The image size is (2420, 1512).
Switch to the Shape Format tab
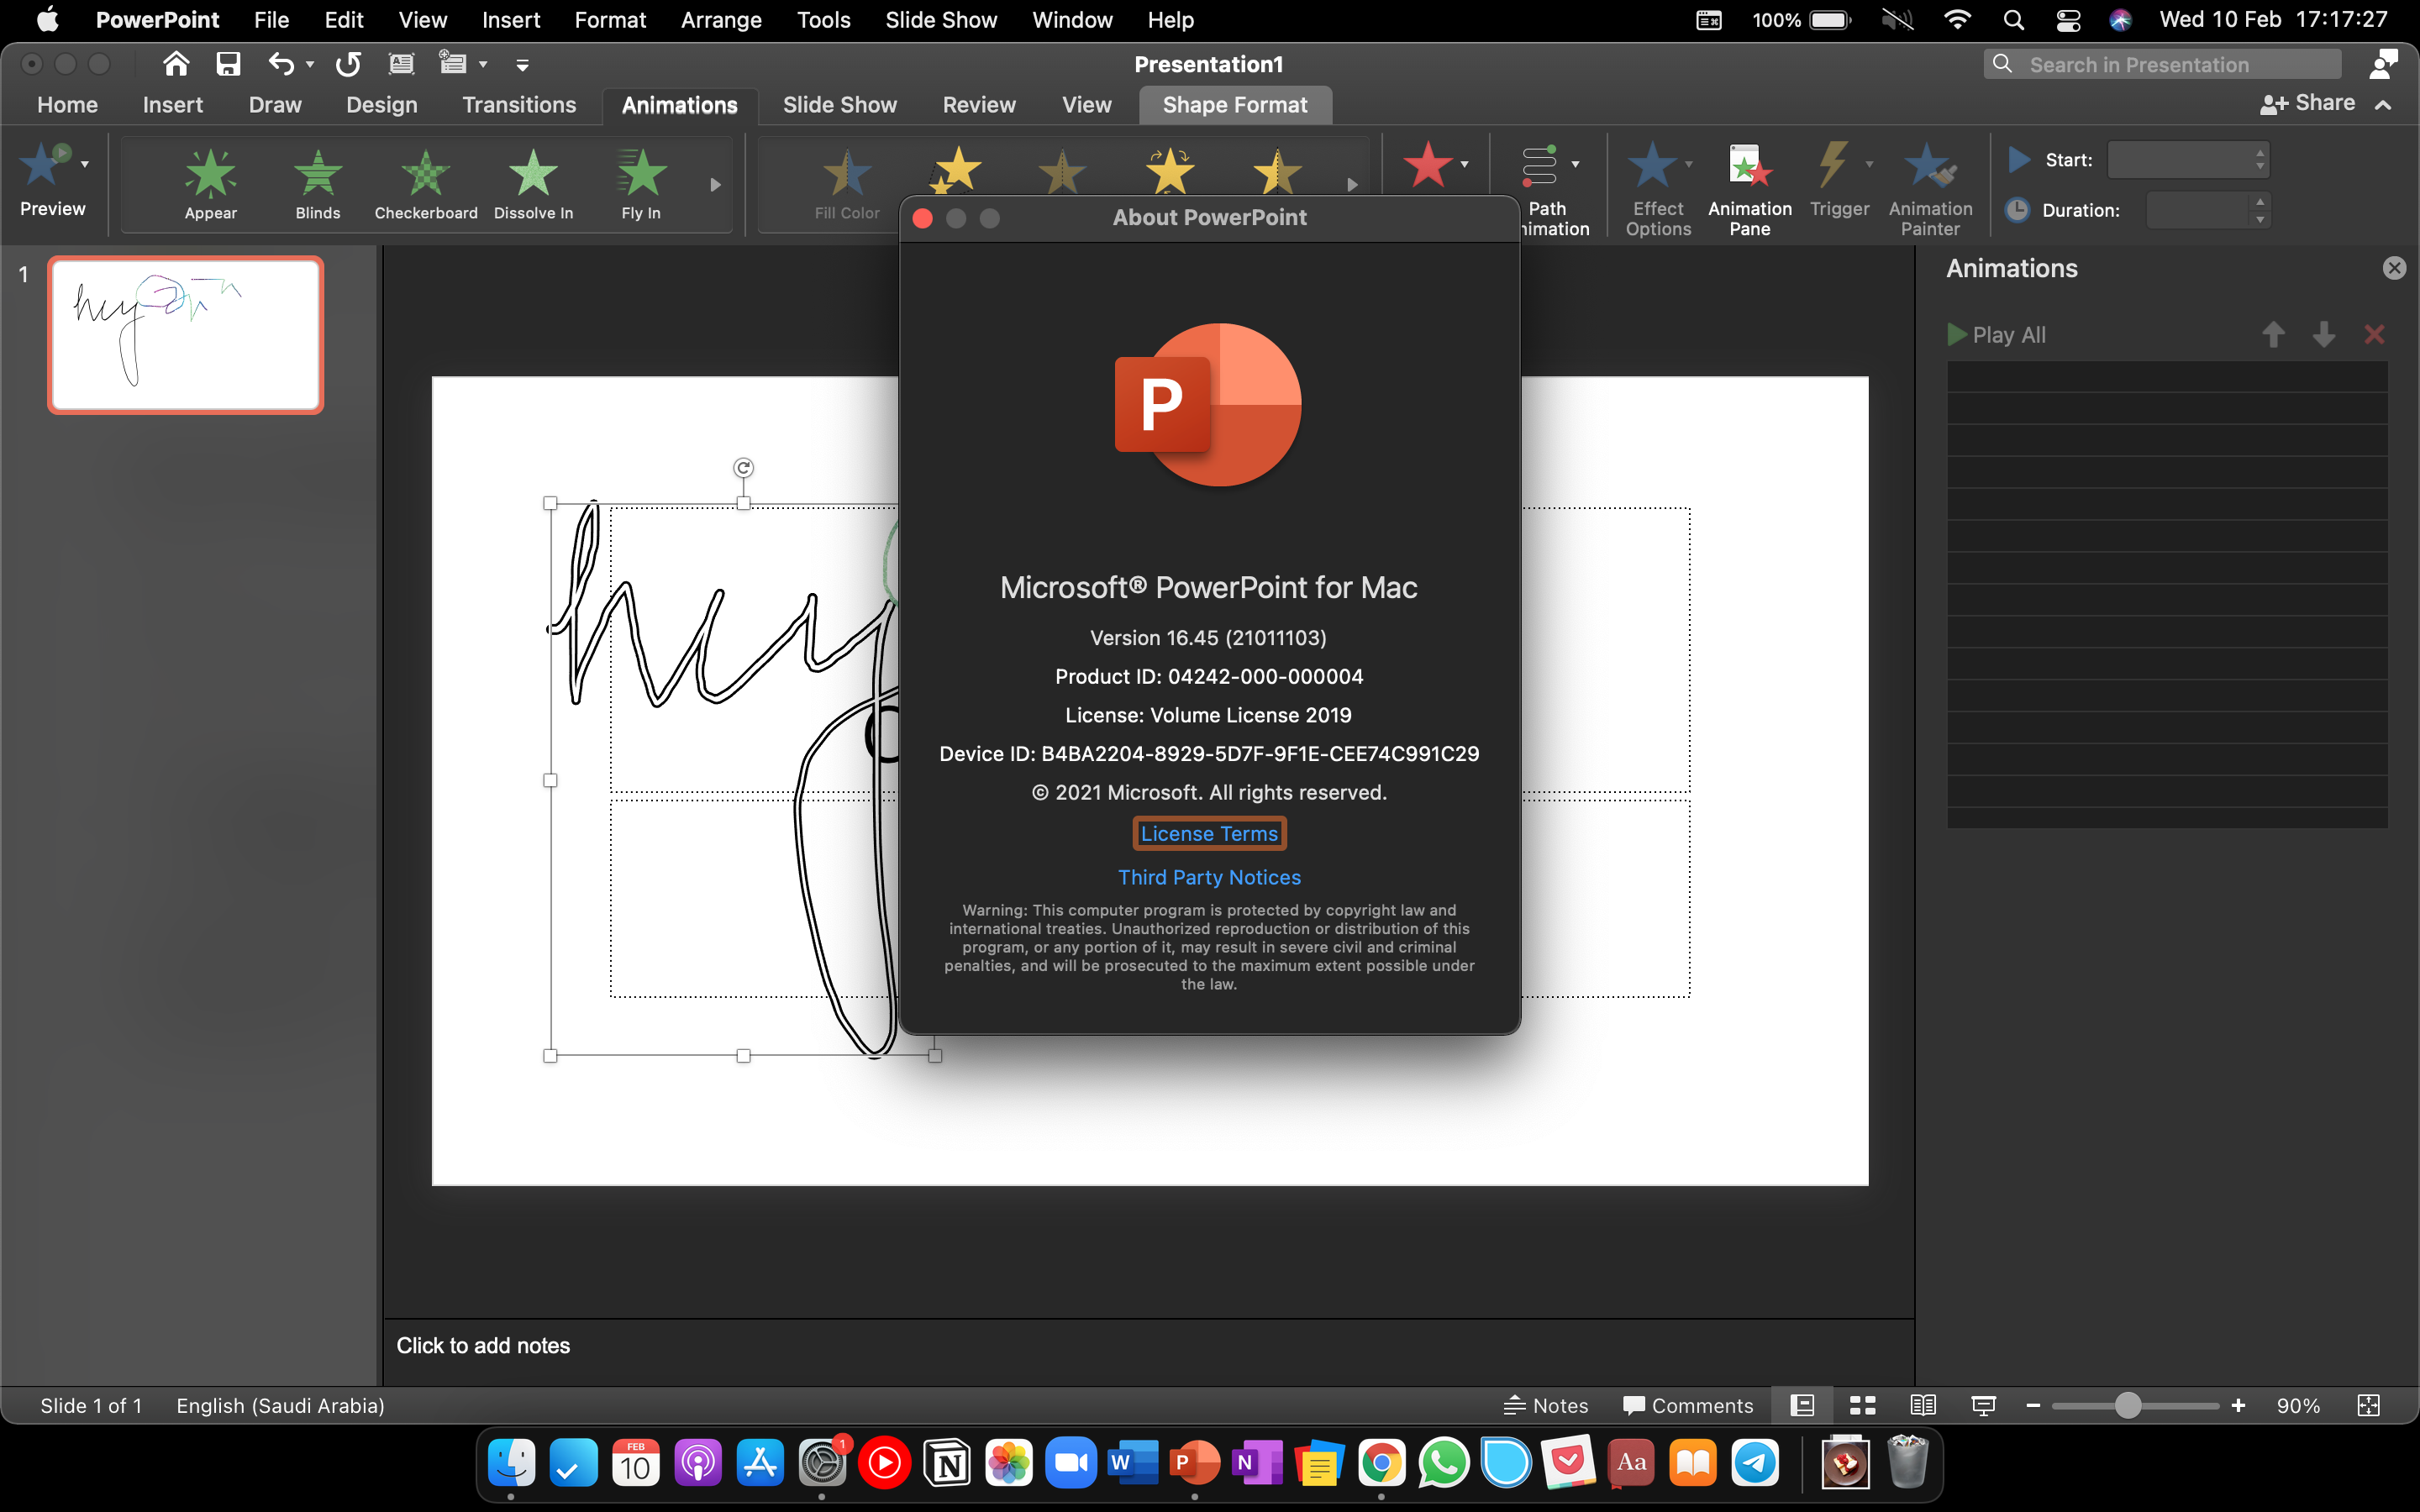[1235, 105]
